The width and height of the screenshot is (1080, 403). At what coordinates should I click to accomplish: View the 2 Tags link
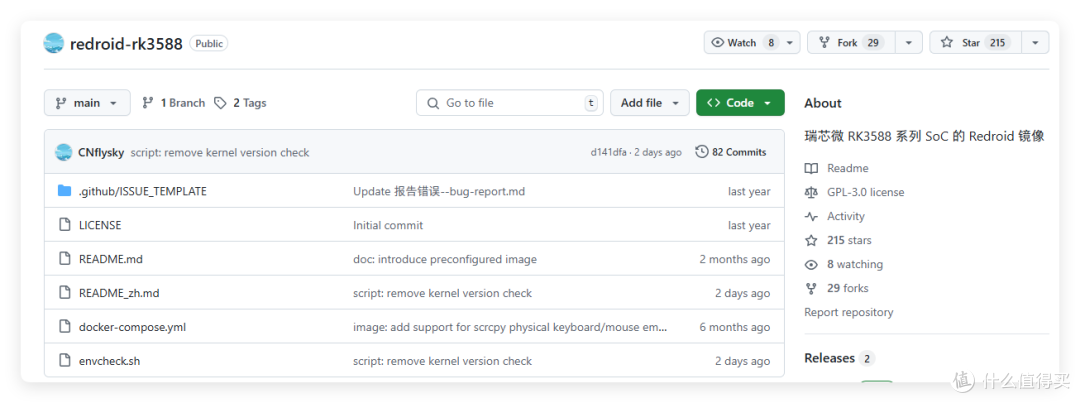240,103
